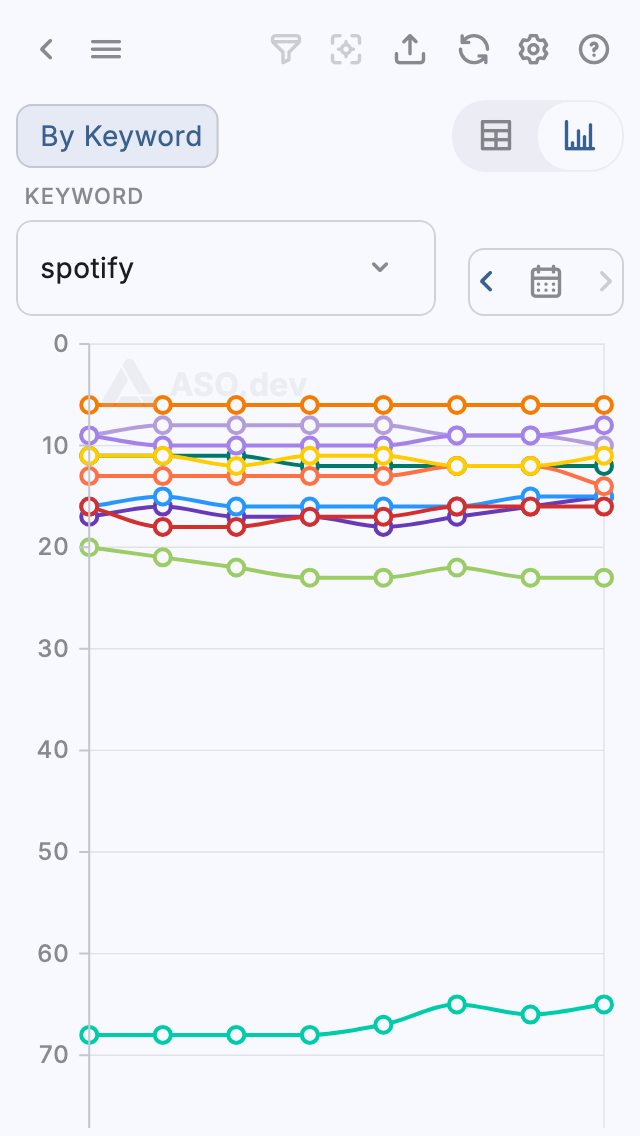Image resolution: width=640 pixels, height=1136 pixels.
Task: Toggle the By Keyword mode
Action: click(116, 136)
